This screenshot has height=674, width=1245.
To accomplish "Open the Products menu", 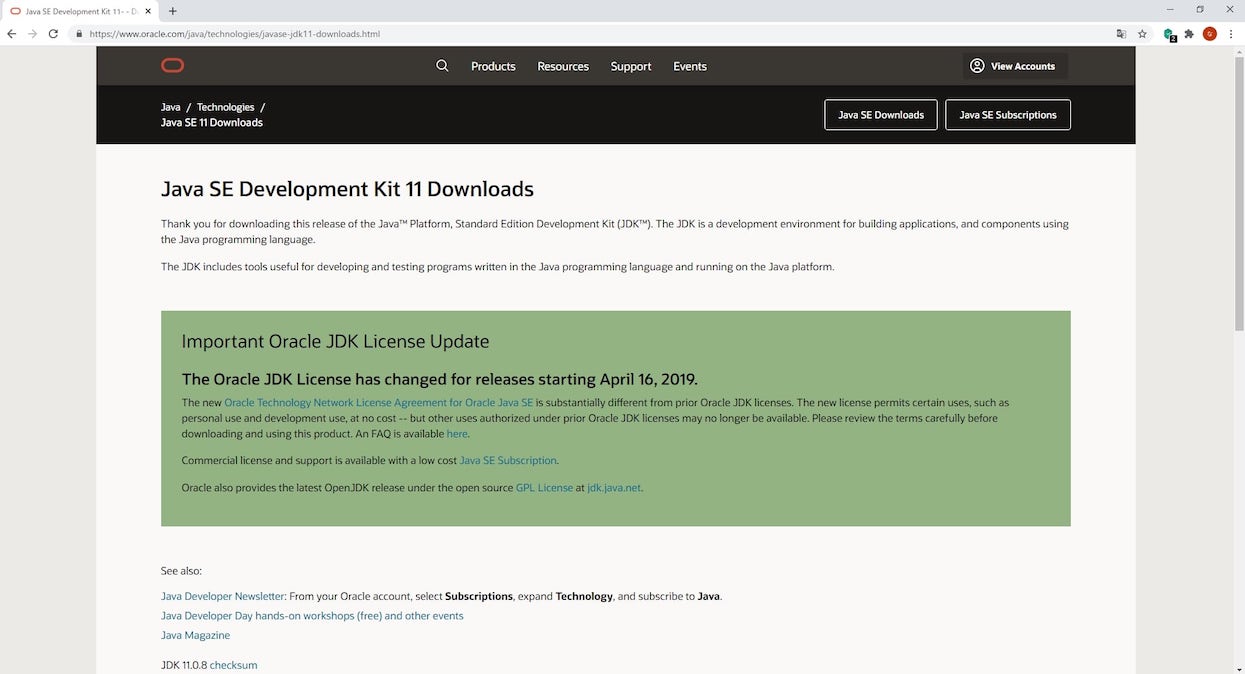I will pyautogui.click(x=493, y=66).
